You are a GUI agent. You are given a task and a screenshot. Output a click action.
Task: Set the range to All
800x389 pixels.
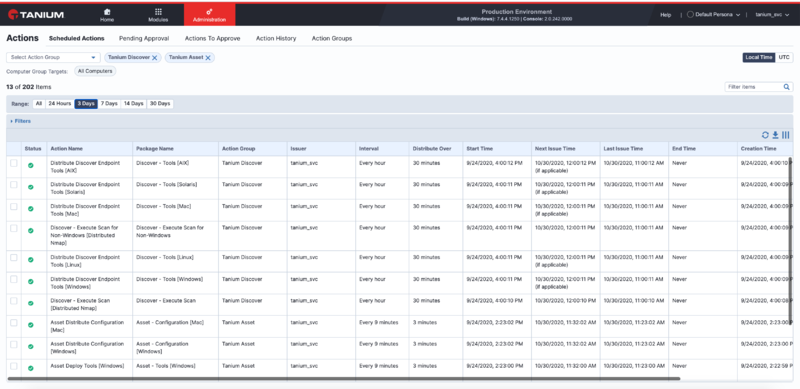point(39,104)
